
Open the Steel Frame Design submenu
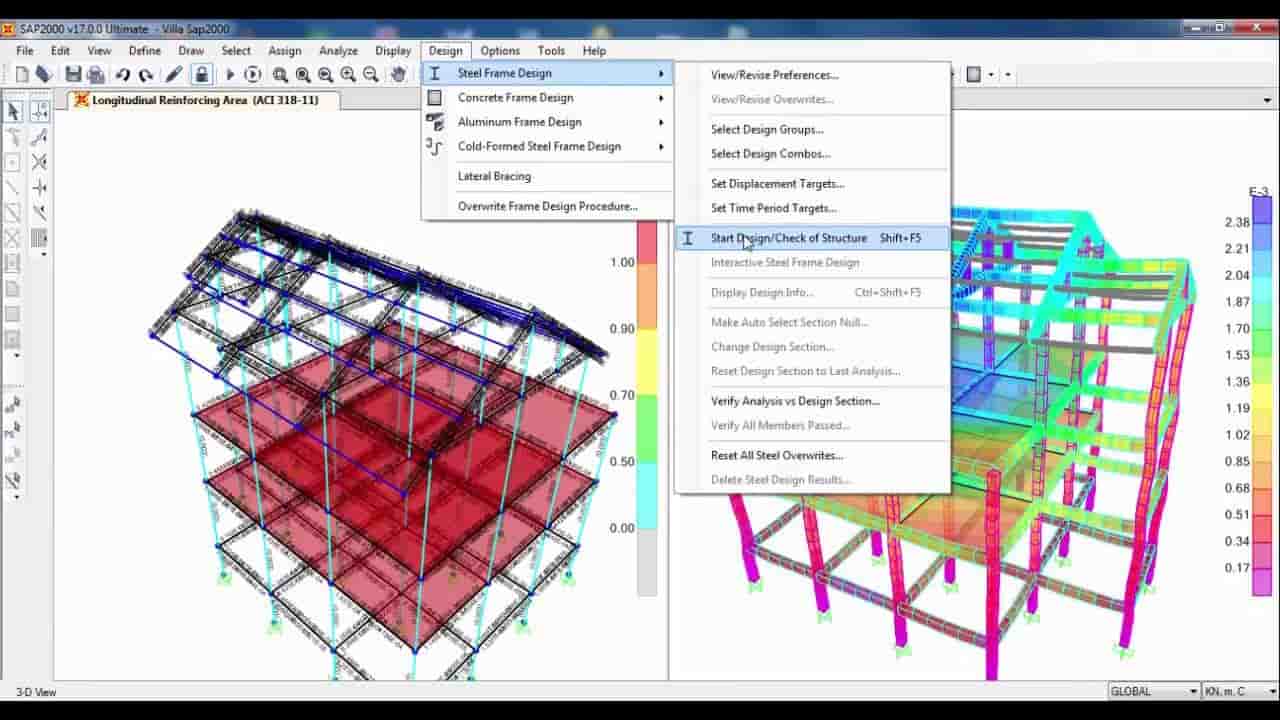(x=505, y=73)
